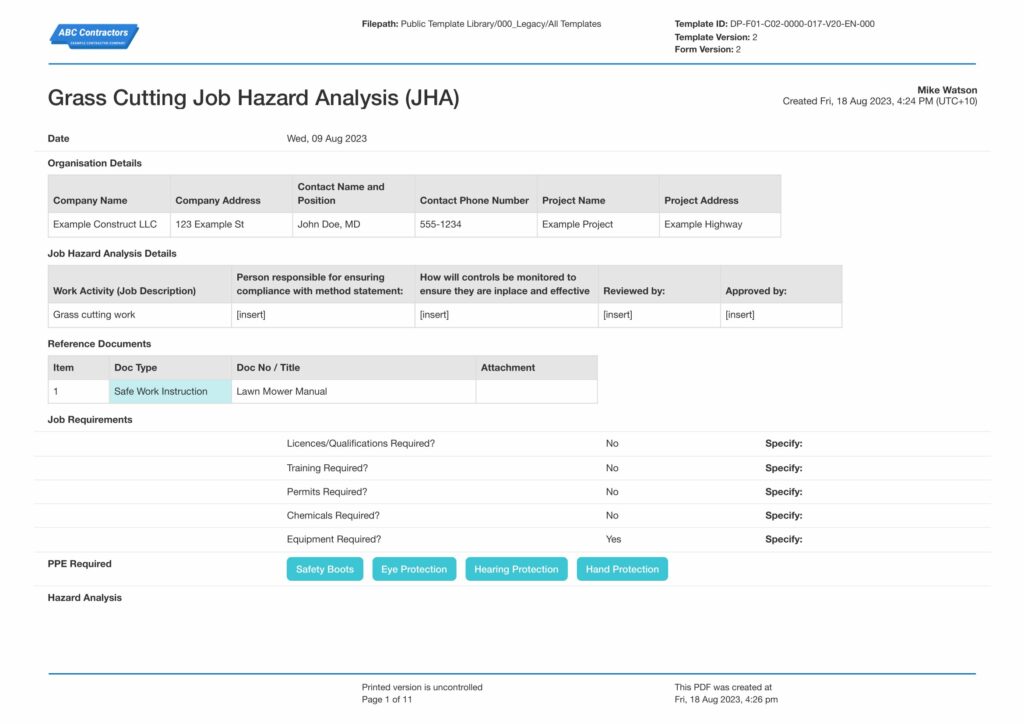Click the ABC Contractors logo
This screenshot has width=1024, height=724.
pos(94,36)
